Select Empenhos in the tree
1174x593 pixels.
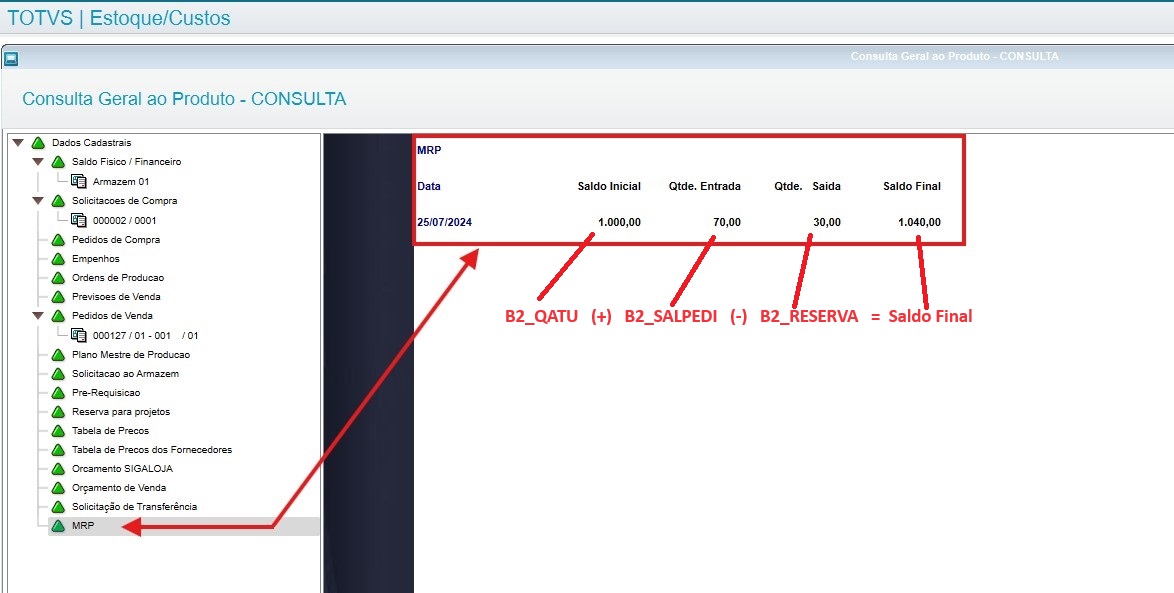(x=96, y=259)
